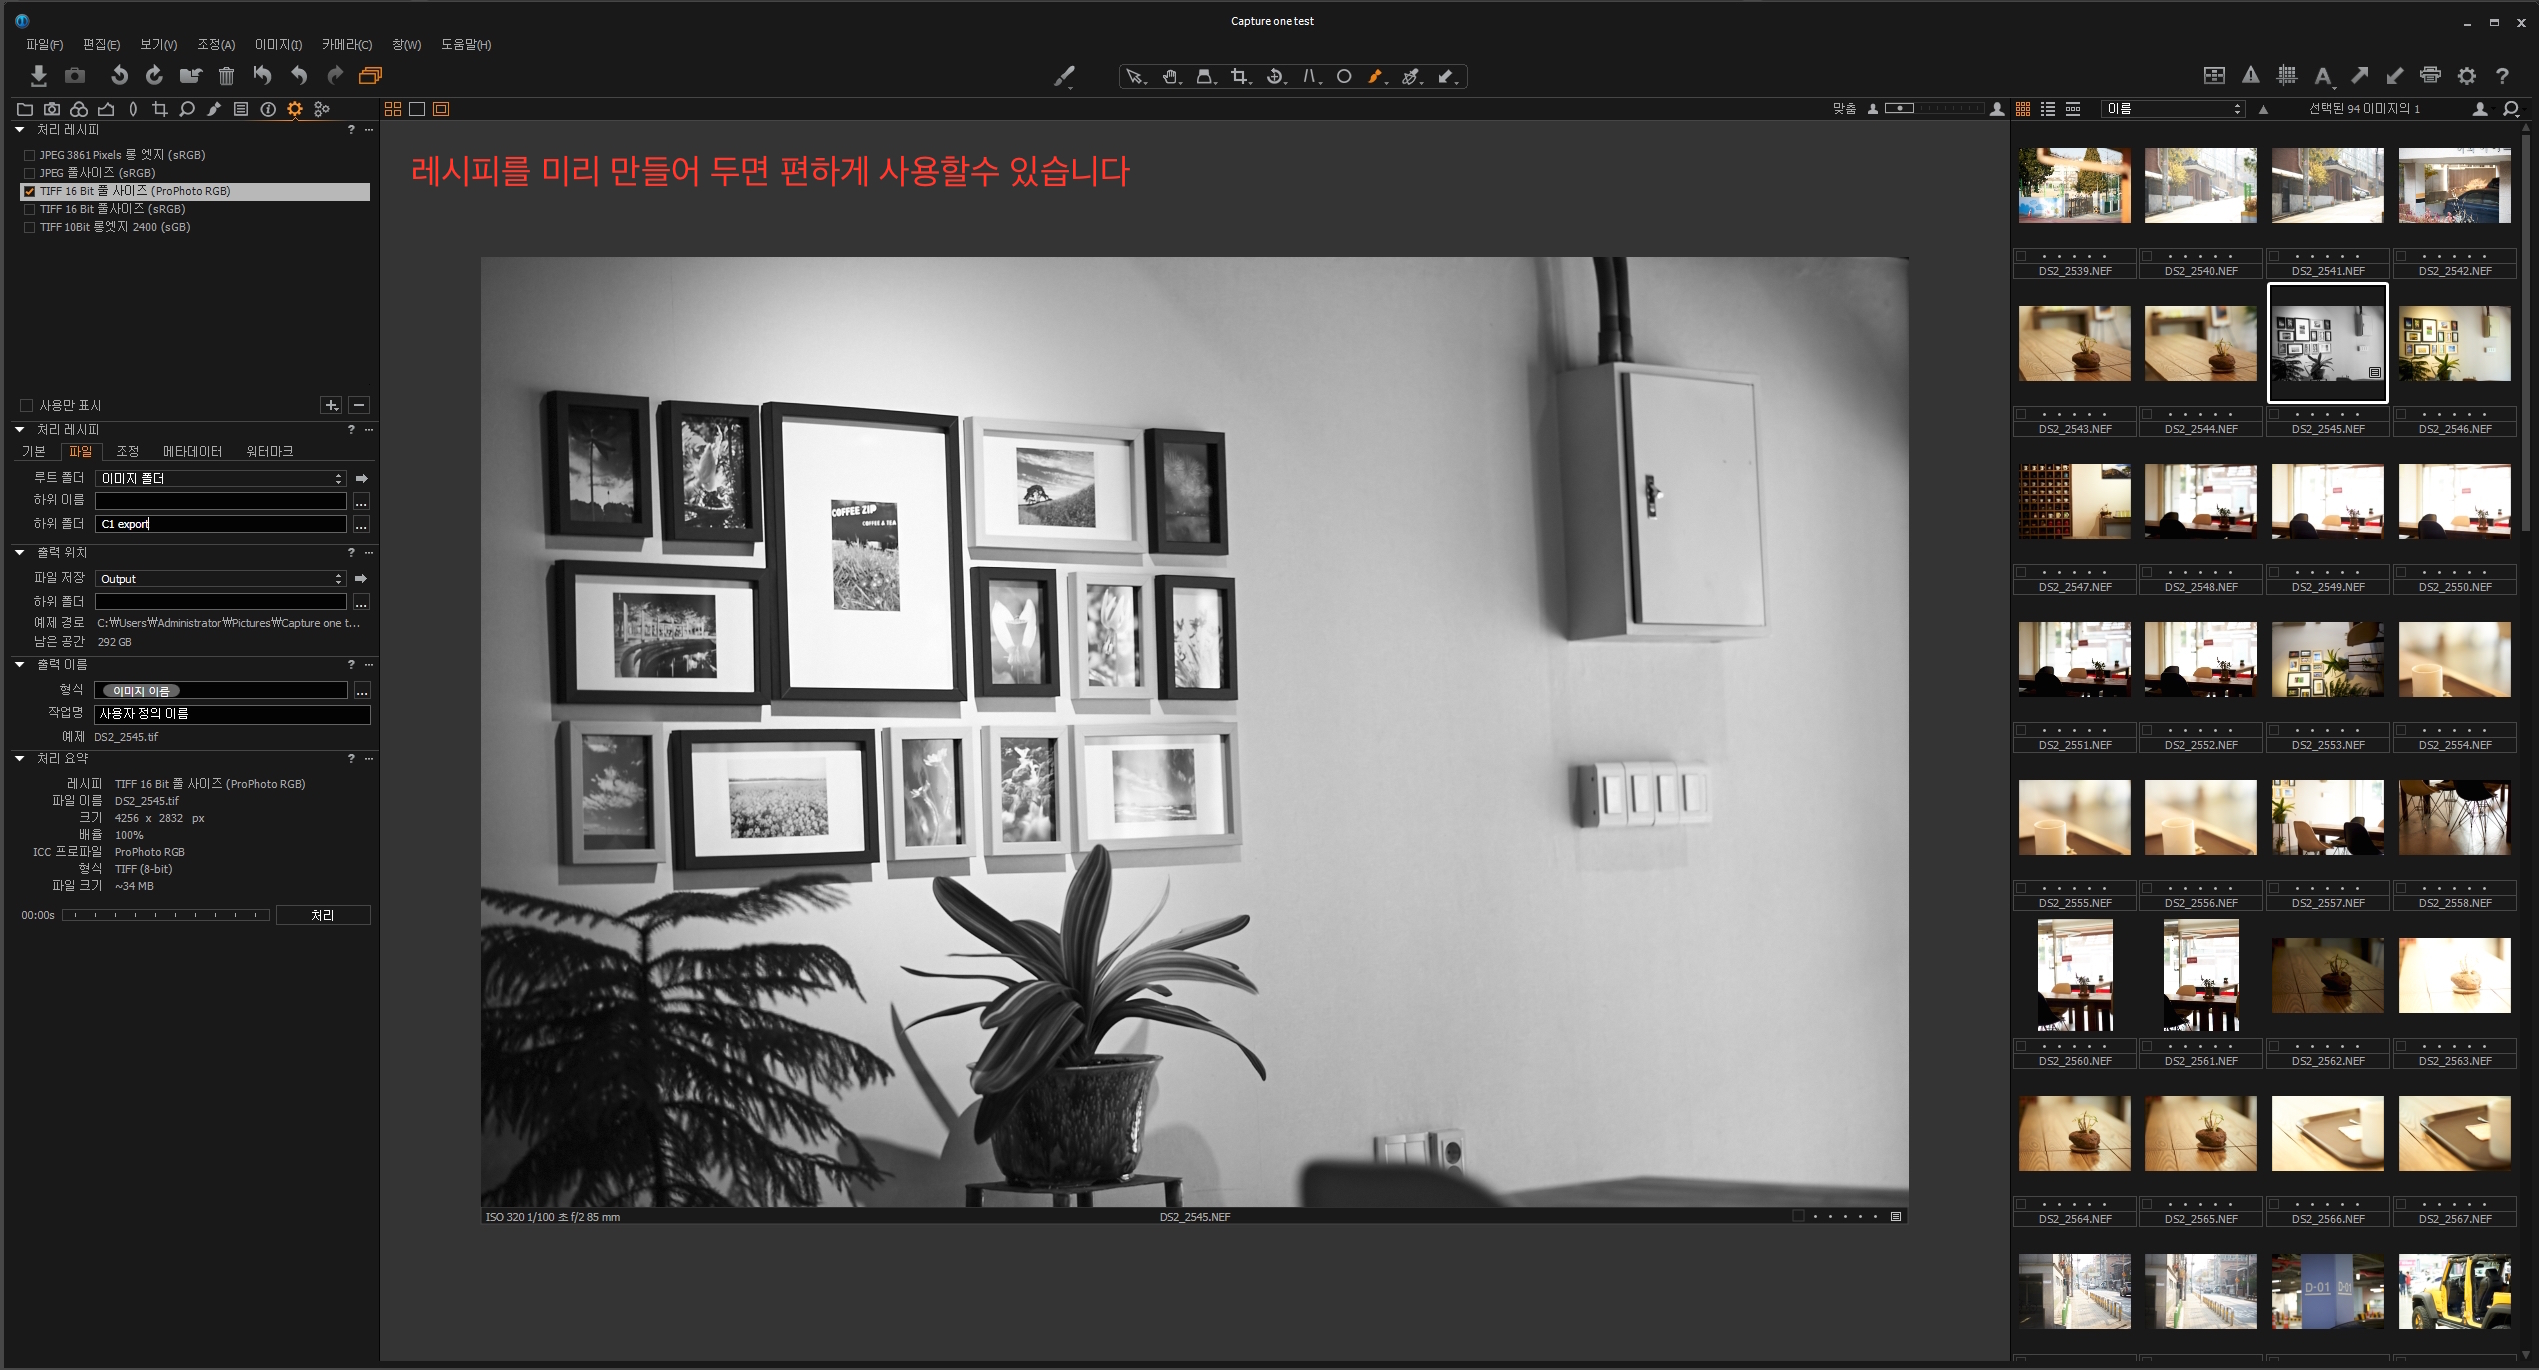Image resolution: width=2539 pixels, height=1370 pixels.
Task: Open the Camera menu
Action: [346, 45]
